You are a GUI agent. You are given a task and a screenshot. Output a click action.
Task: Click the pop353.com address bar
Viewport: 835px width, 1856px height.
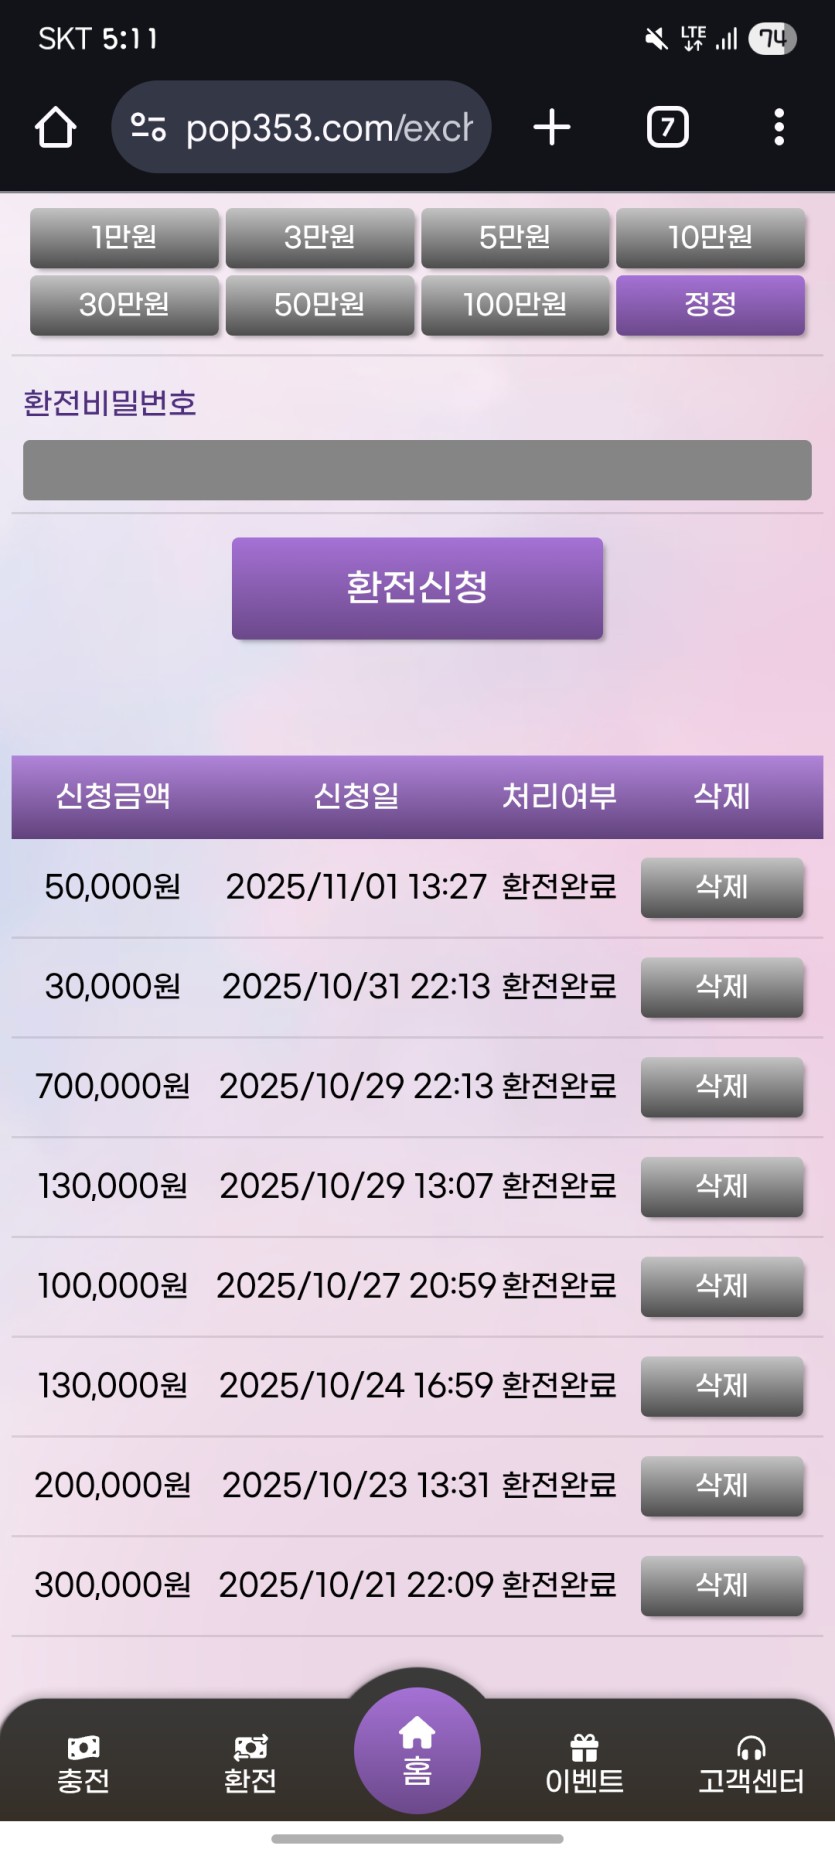click(x=328, y=128)
